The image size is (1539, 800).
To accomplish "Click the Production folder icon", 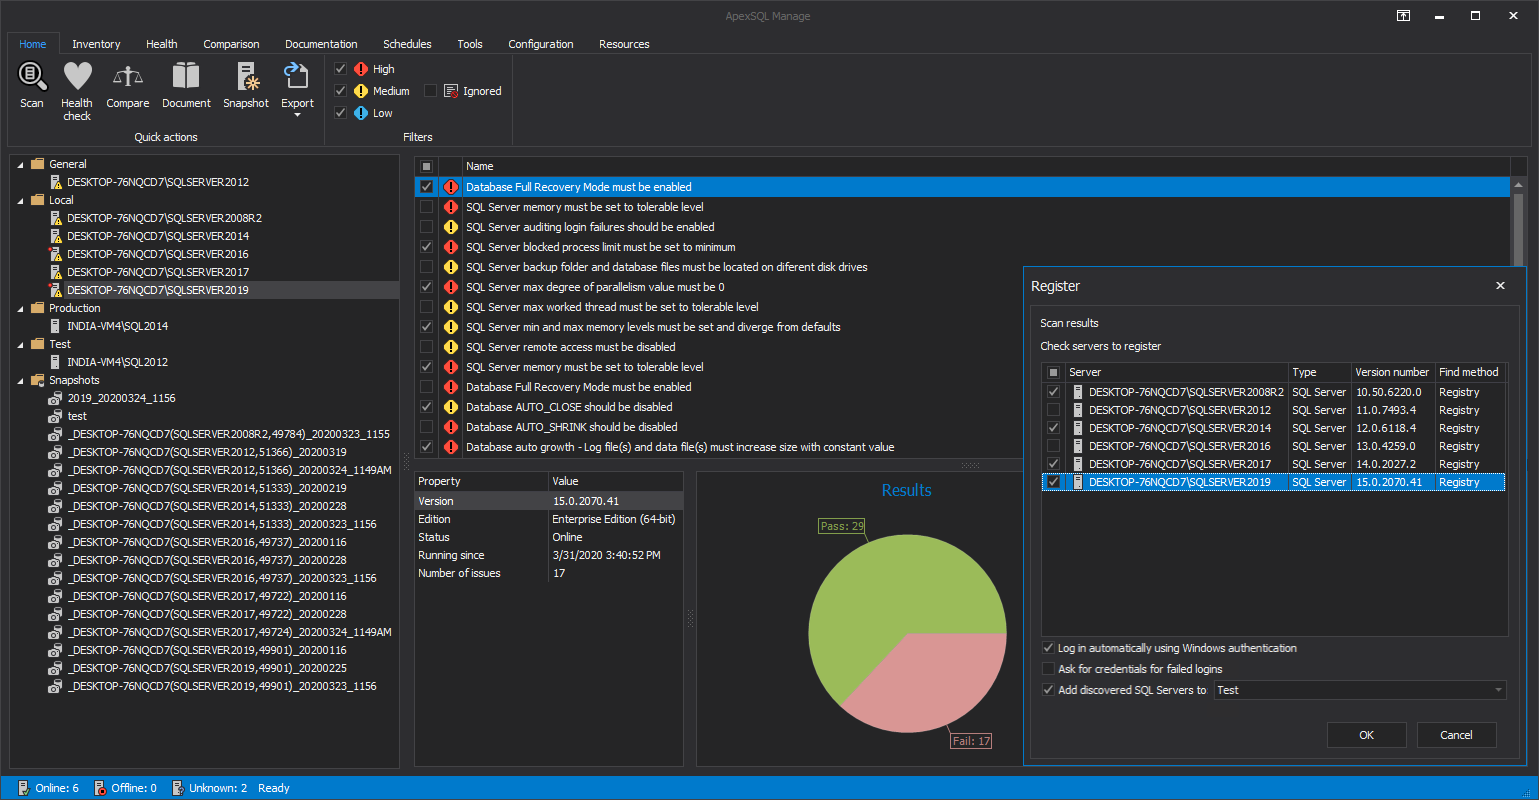I will [x=38, y=308].
